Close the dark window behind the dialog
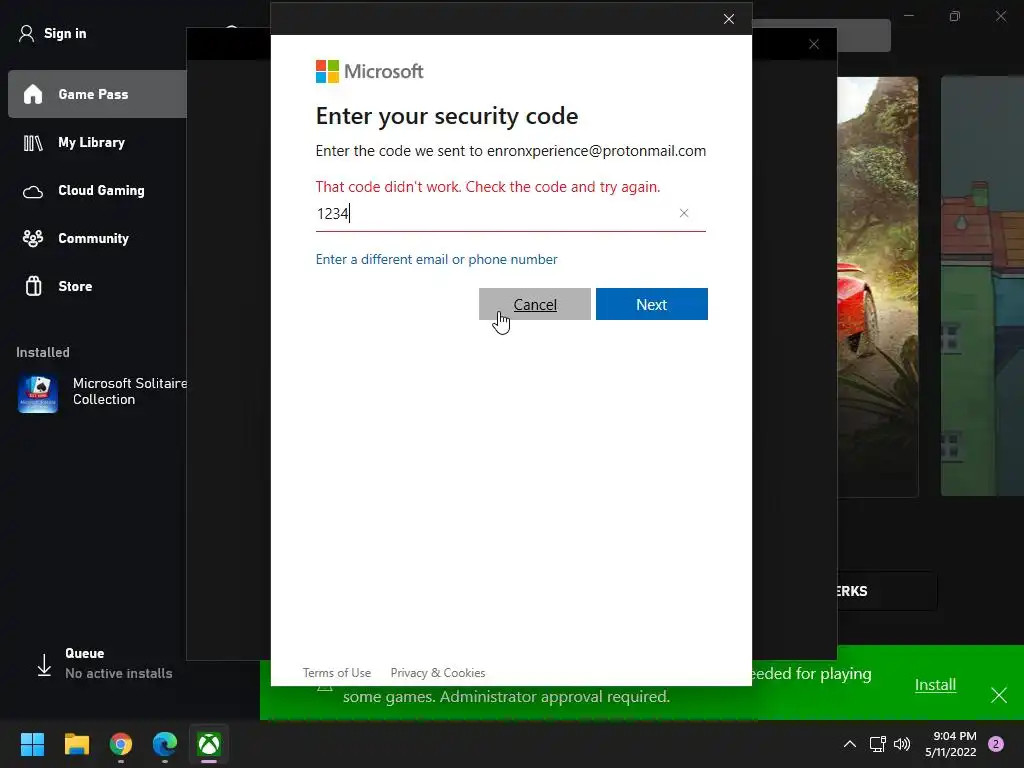This screenshot has width=1024, height=768. coord(814,44)
